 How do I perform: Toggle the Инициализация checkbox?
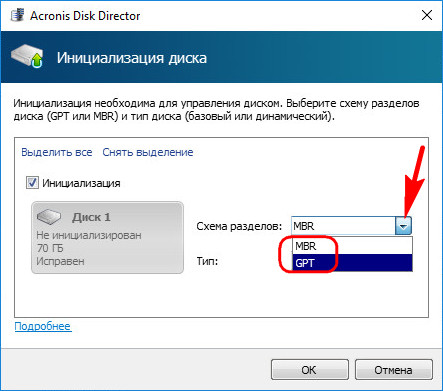click(x=32, y=183)
